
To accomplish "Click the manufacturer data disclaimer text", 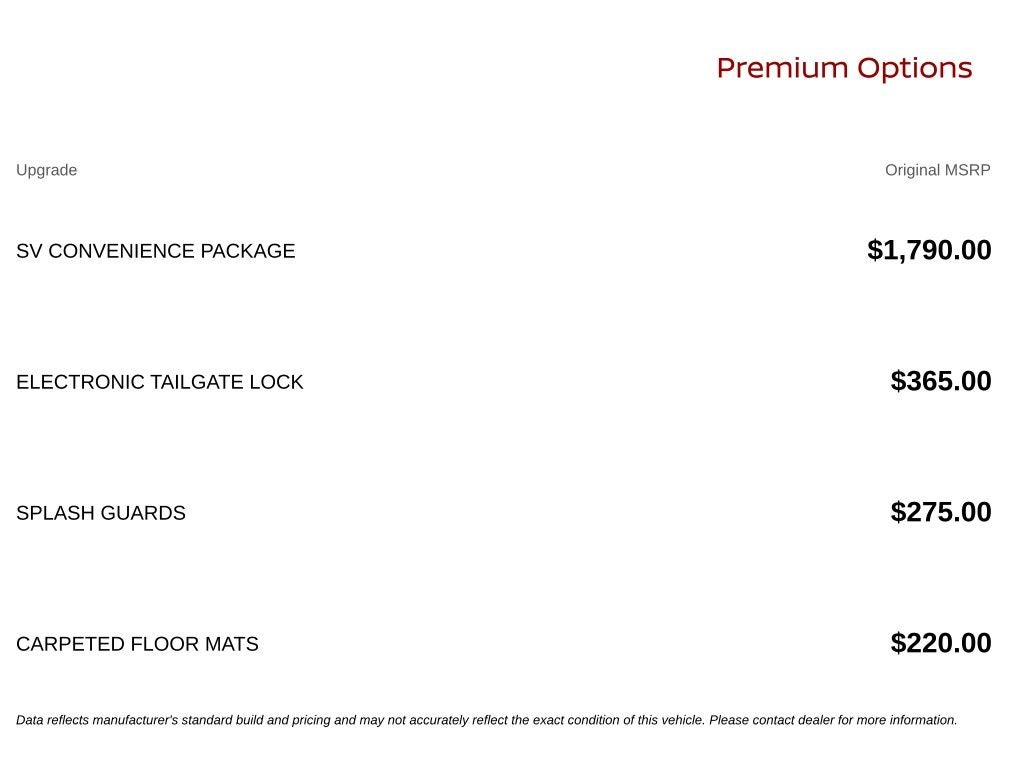I will click(x=487, y=720).
